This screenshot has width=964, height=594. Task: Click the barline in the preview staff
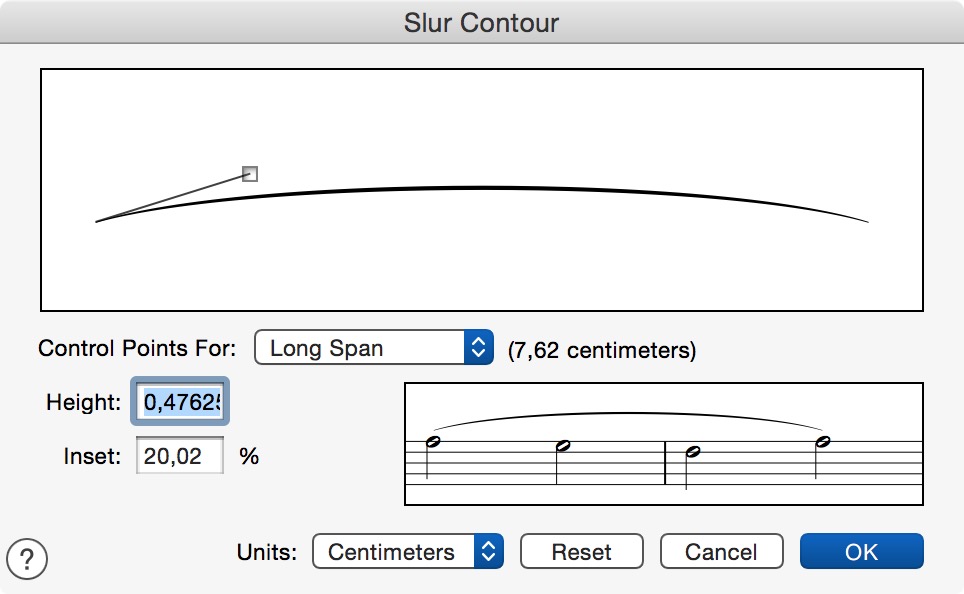point(665,463)
